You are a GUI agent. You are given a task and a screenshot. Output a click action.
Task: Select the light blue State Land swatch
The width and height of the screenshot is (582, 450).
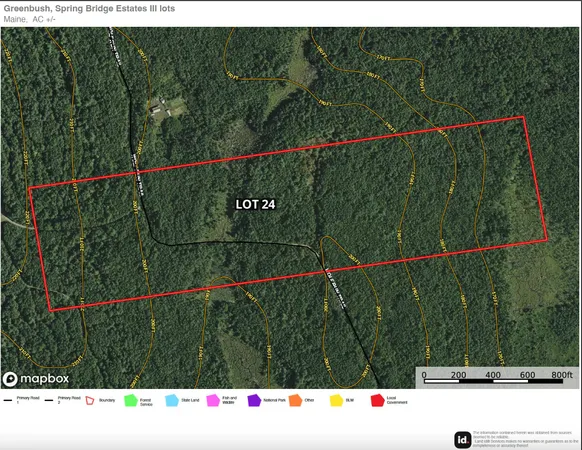coord(172,401)
